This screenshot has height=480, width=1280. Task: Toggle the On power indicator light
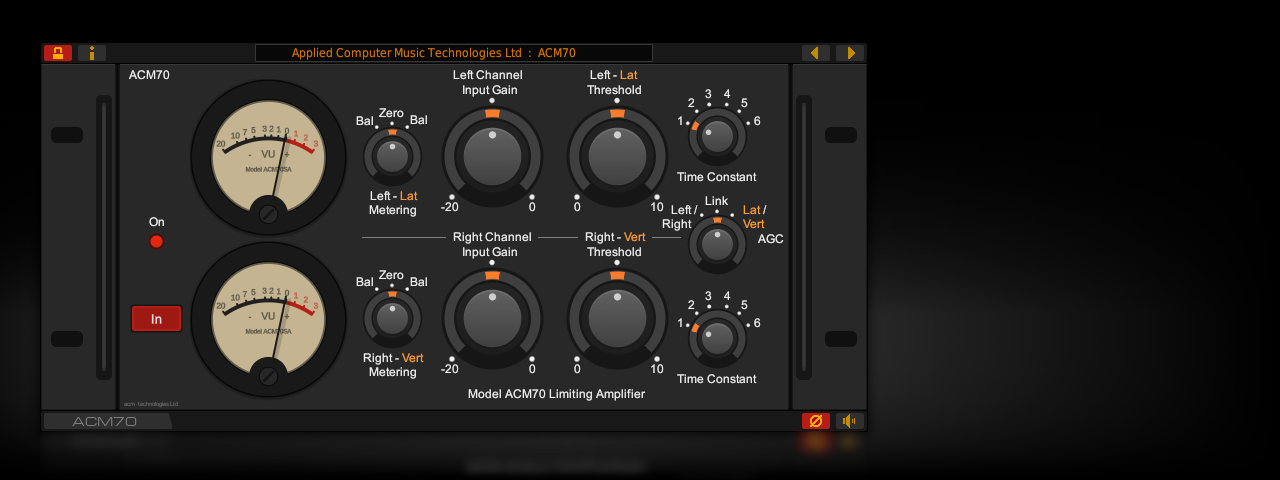(x=156, y=241)
